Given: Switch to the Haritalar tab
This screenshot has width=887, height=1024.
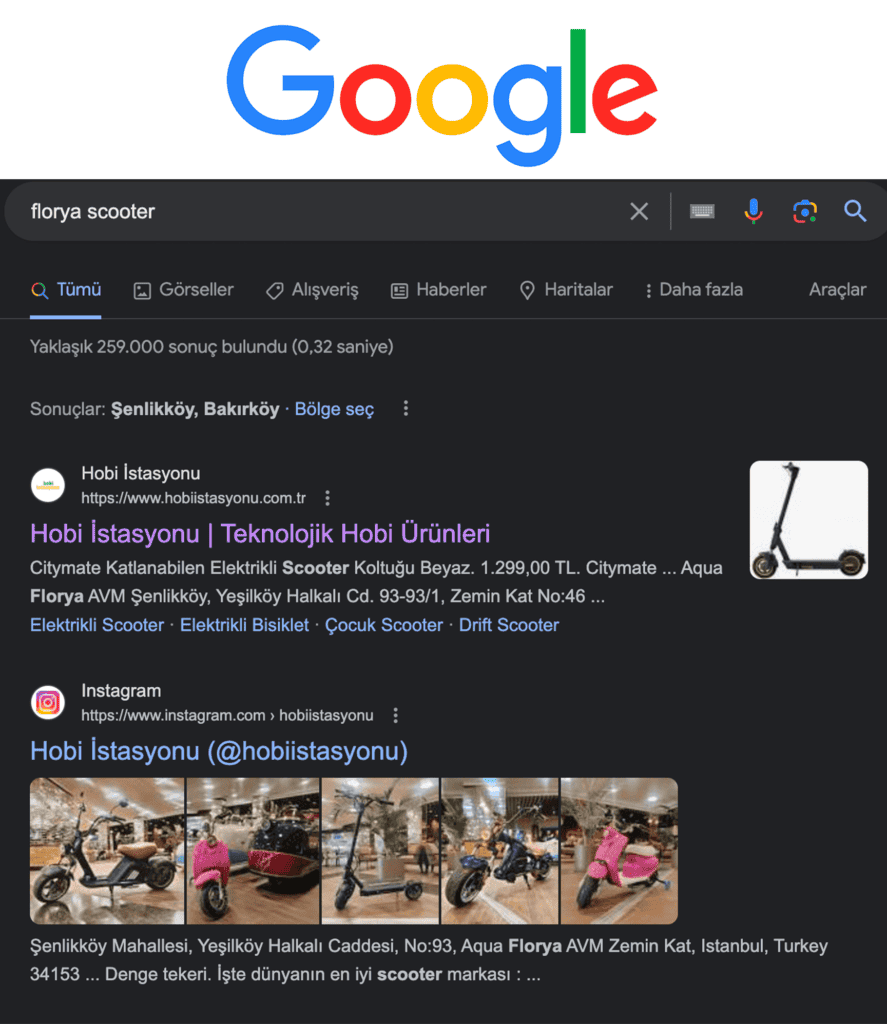Looking at the screenshot, I should tap(566, 290).
